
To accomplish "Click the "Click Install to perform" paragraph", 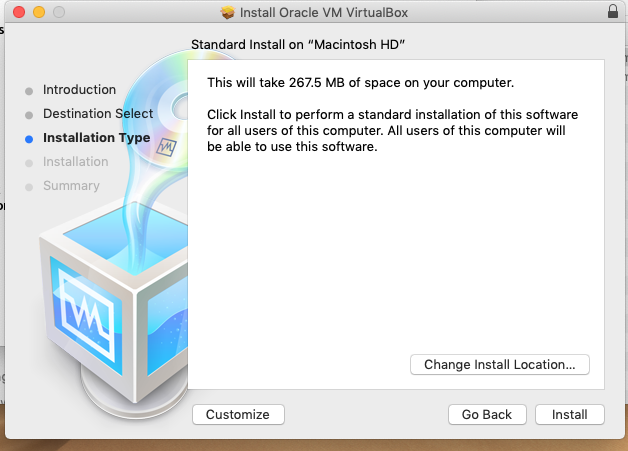I will click(x=392, y=131).
